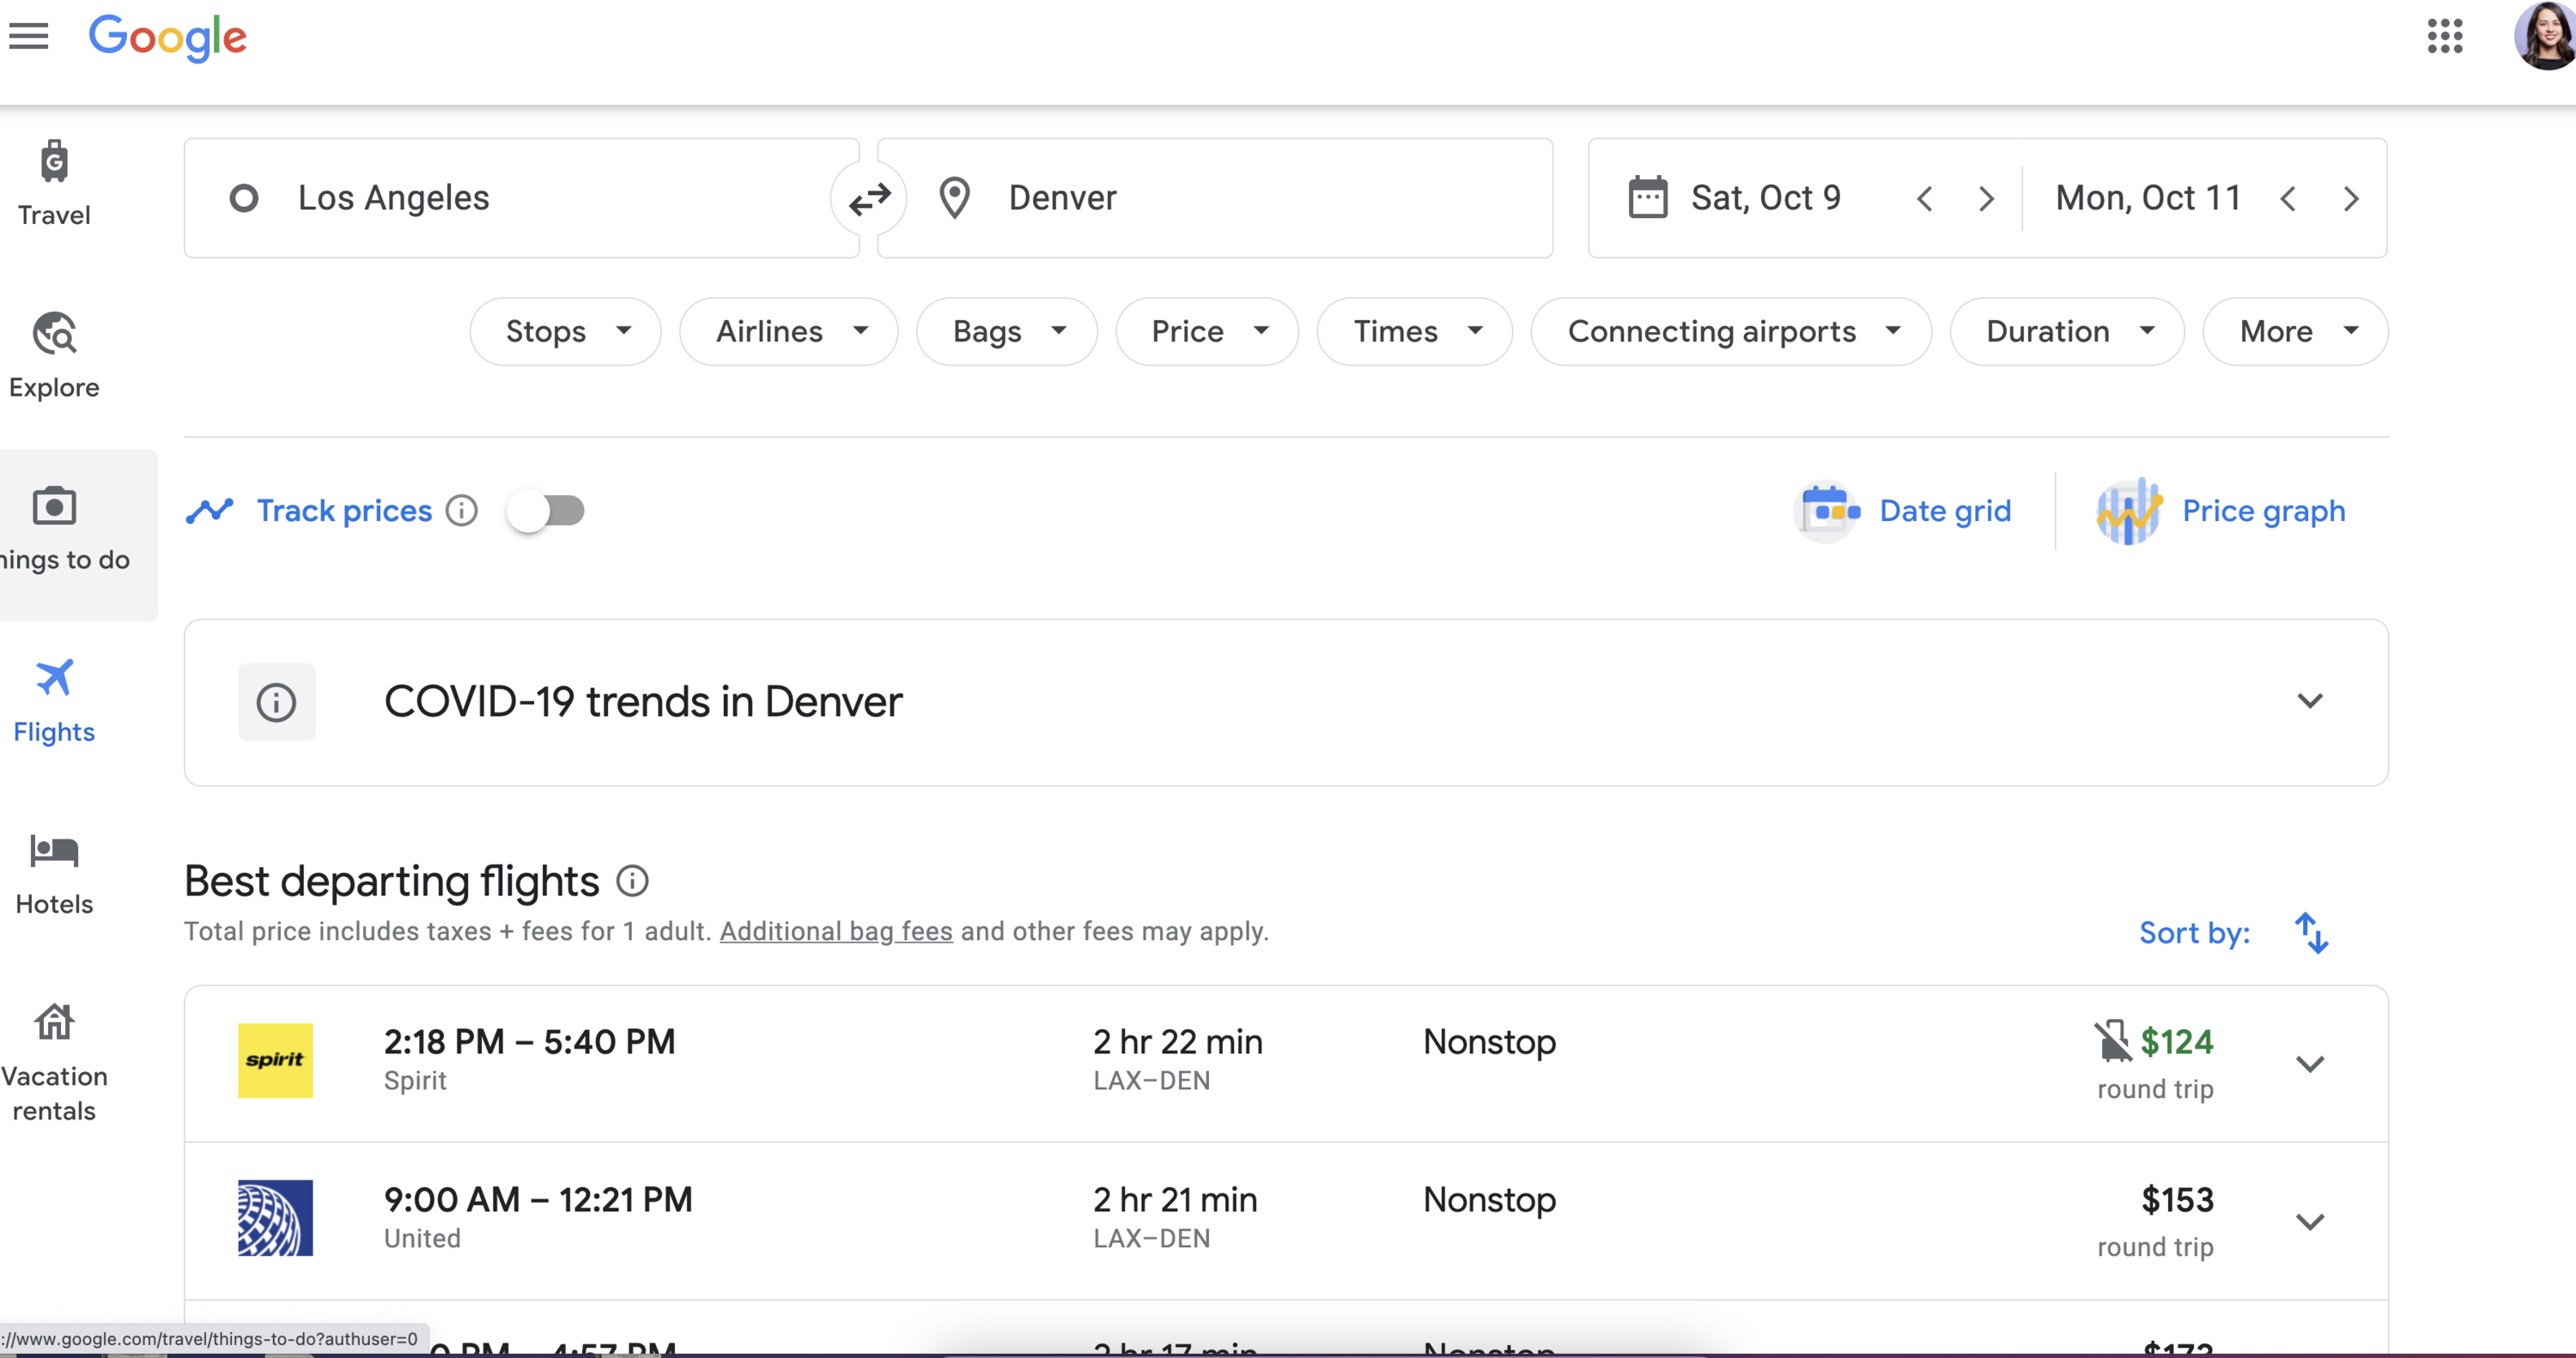Edit the Los Angeles origin field

(x=522, y=198)
